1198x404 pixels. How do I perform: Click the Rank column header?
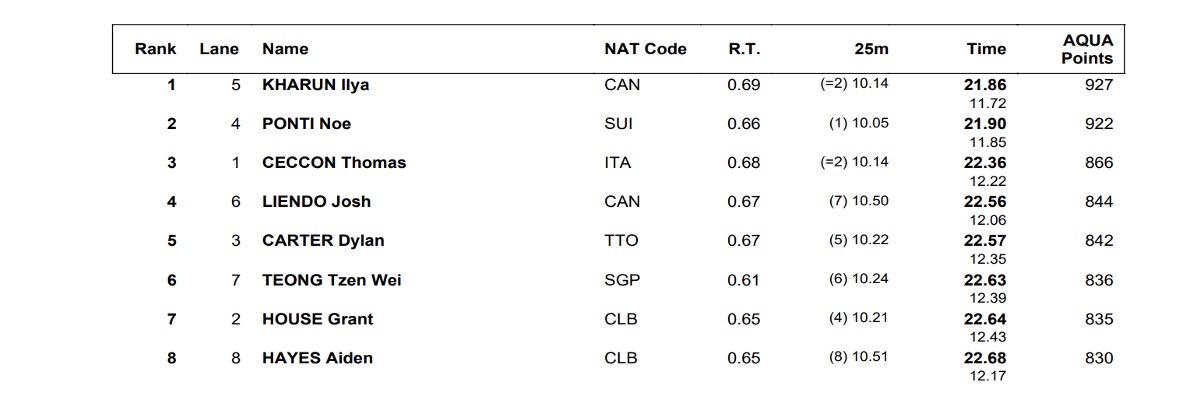point(156,48)
